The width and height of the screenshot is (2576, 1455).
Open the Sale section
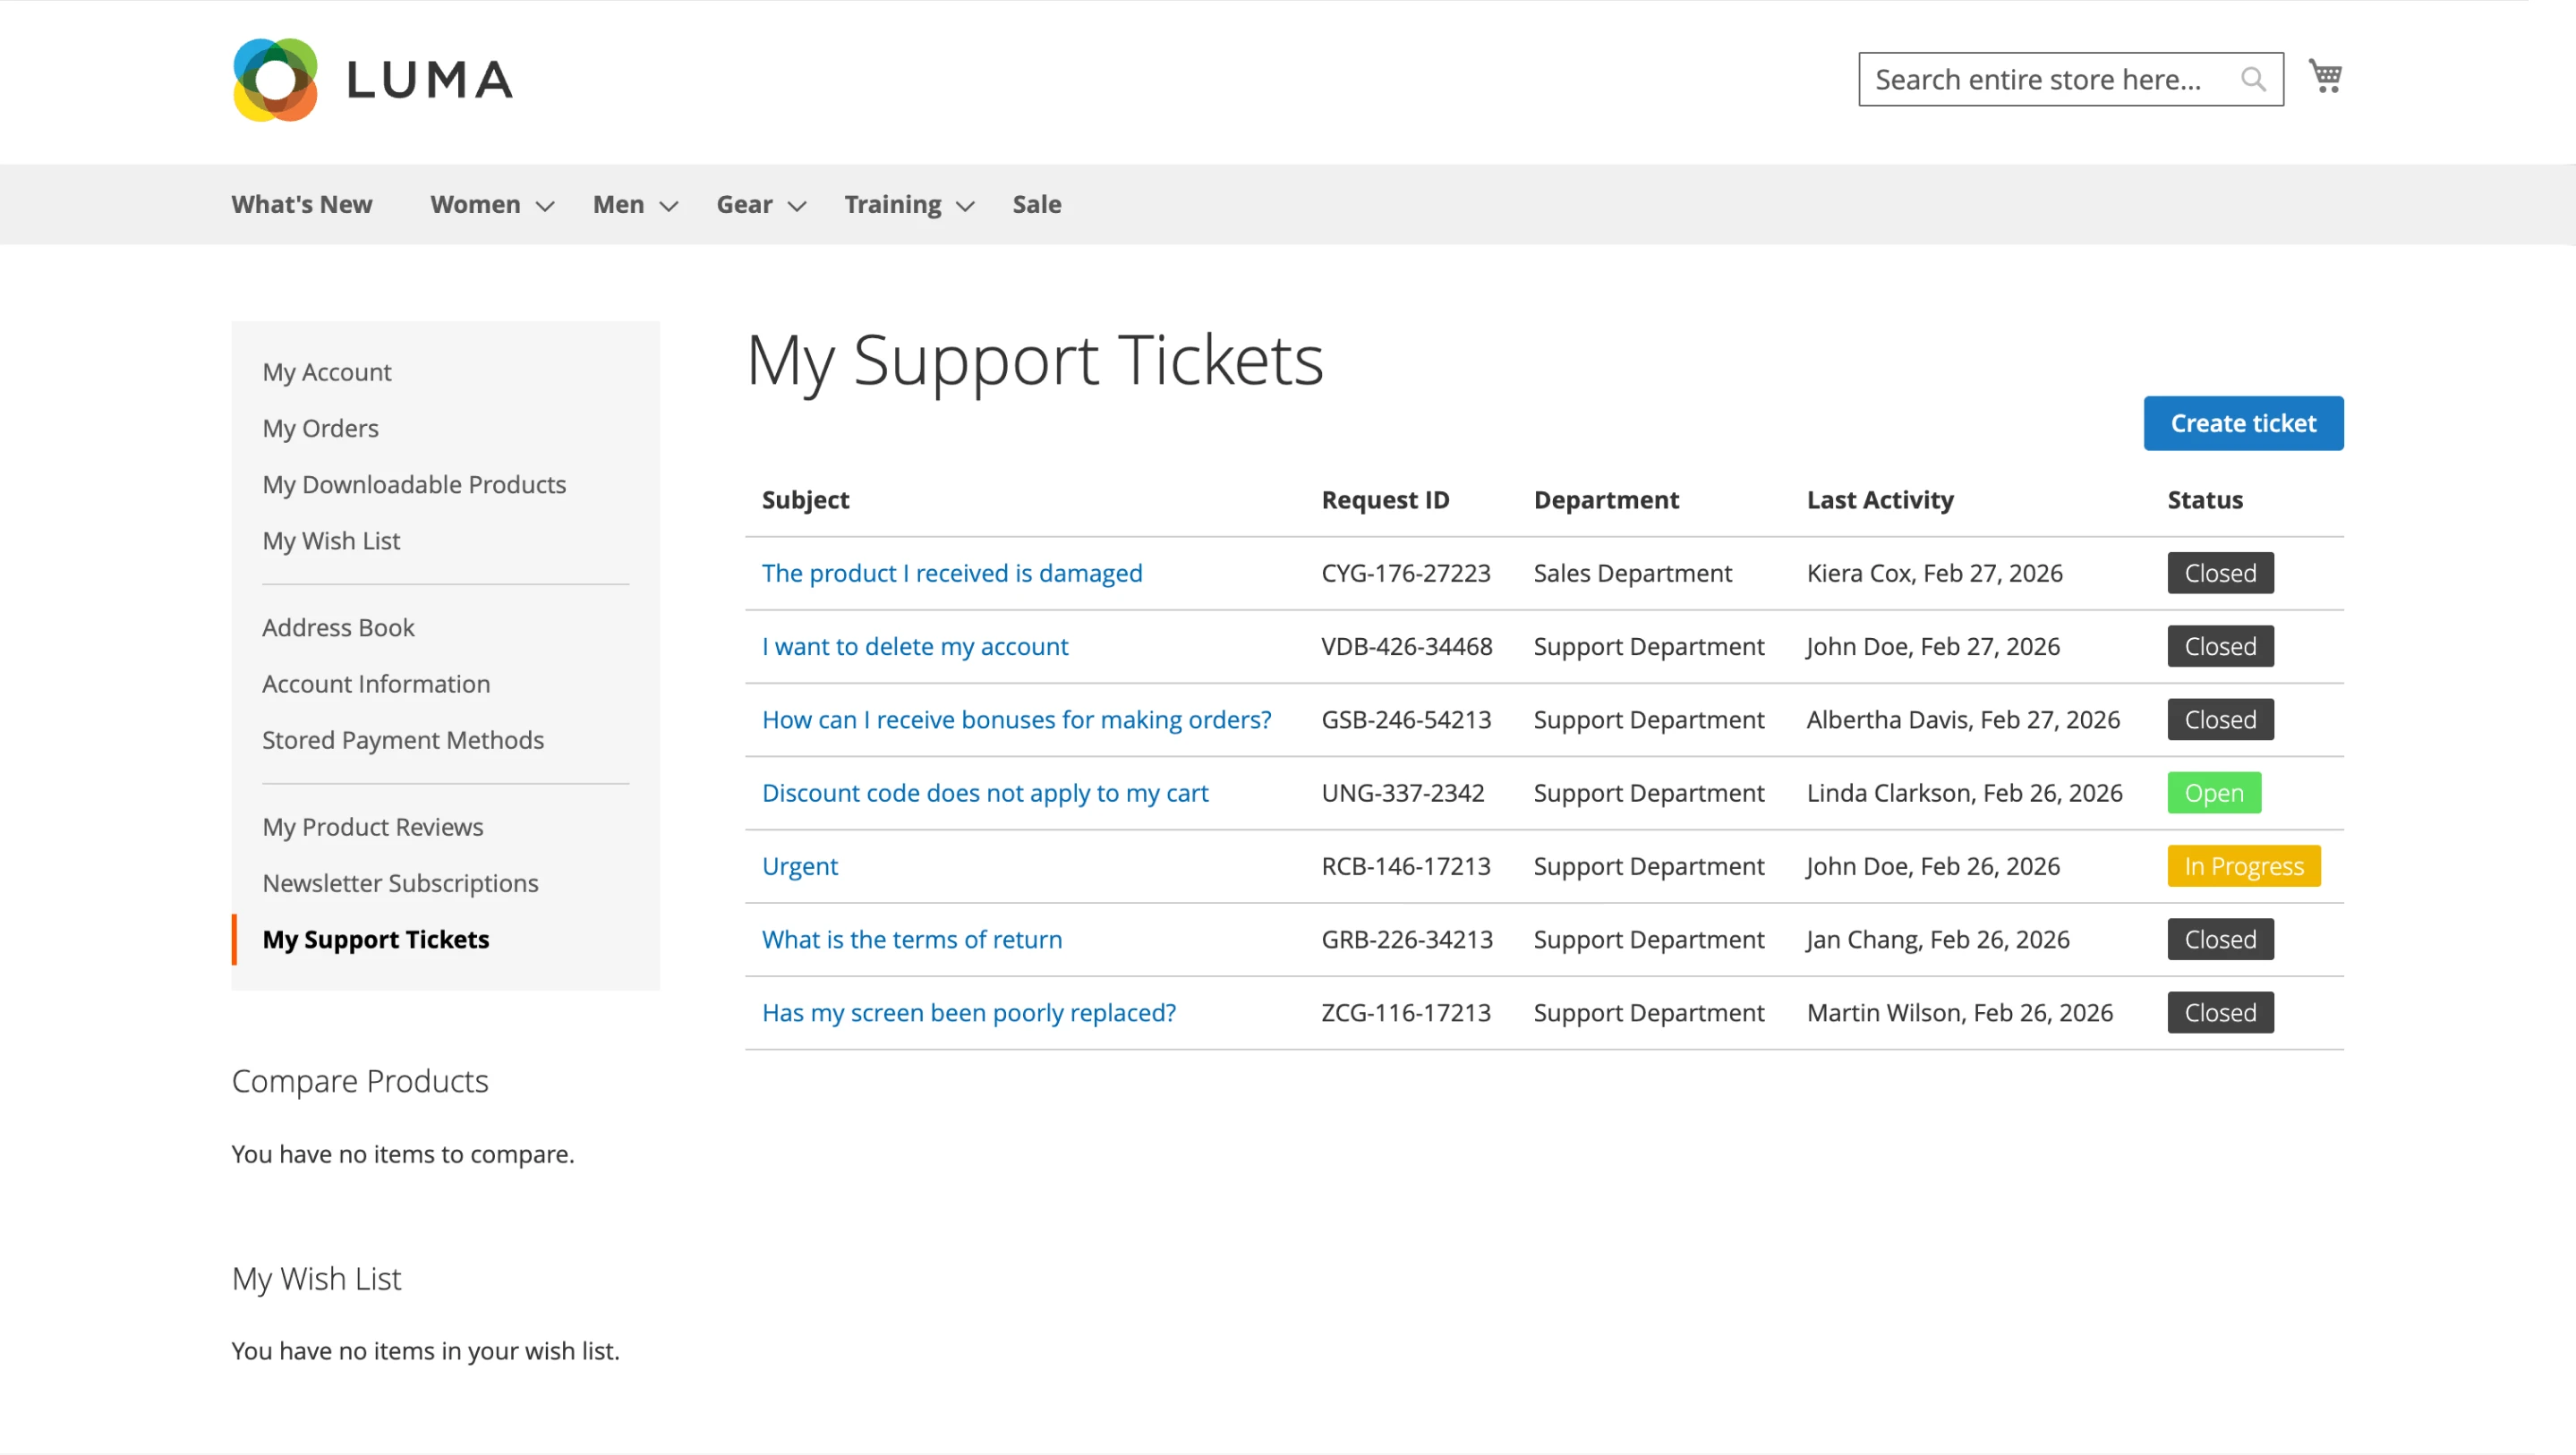click(1037, 204)
